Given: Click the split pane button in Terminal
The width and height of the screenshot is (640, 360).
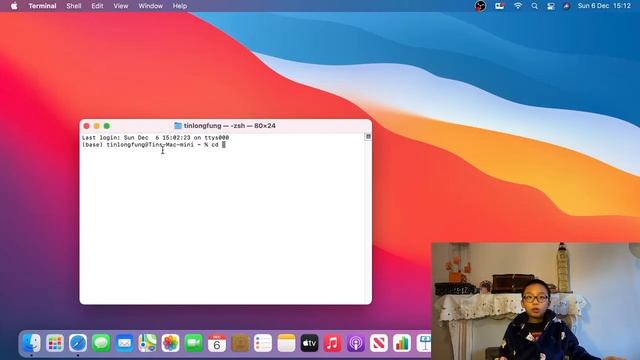Looking at the screenshot, I should [x=368, y=137].
